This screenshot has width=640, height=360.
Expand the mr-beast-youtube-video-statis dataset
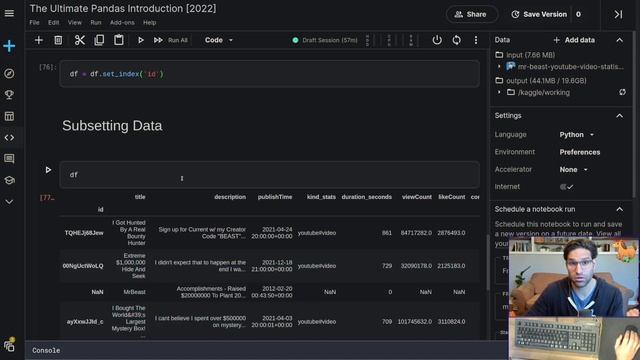coord(499,66)
